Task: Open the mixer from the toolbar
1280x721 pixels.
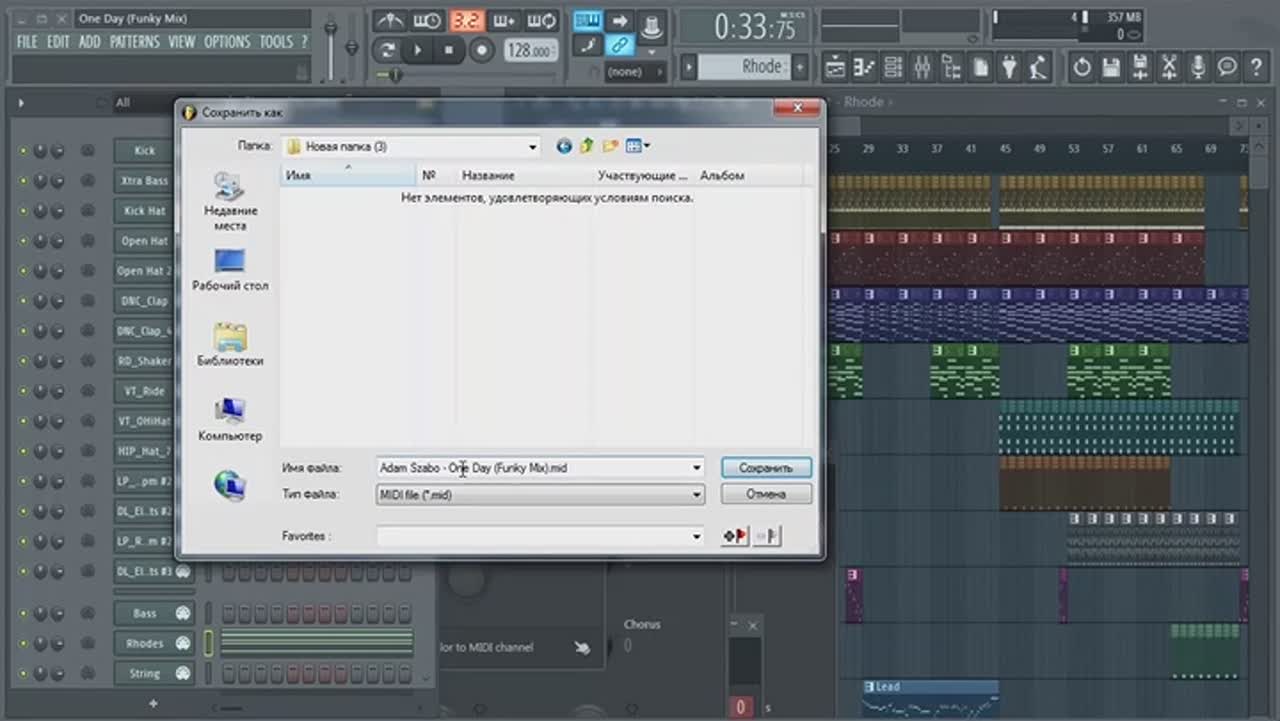Action: (x=922, y=67)
